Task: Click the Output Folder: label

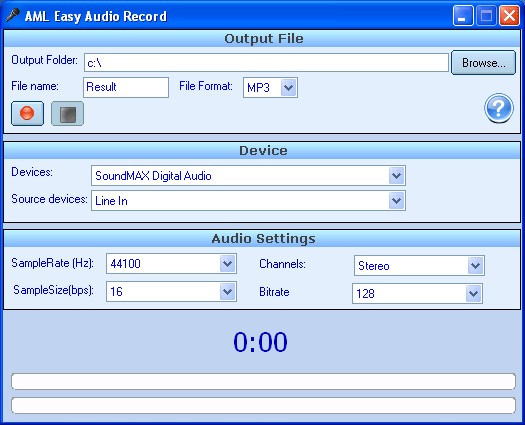Action: pyautogui.click(x=44, y=60)
